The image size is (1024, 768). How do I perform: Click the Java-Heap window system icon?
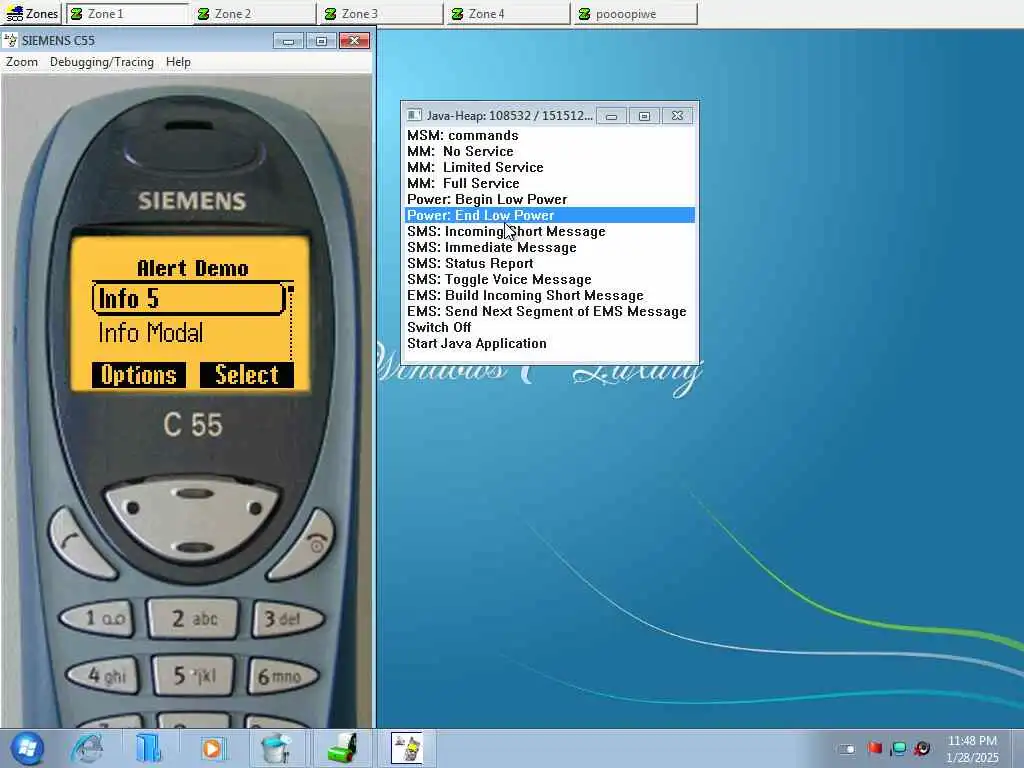[x=414, y=116]
